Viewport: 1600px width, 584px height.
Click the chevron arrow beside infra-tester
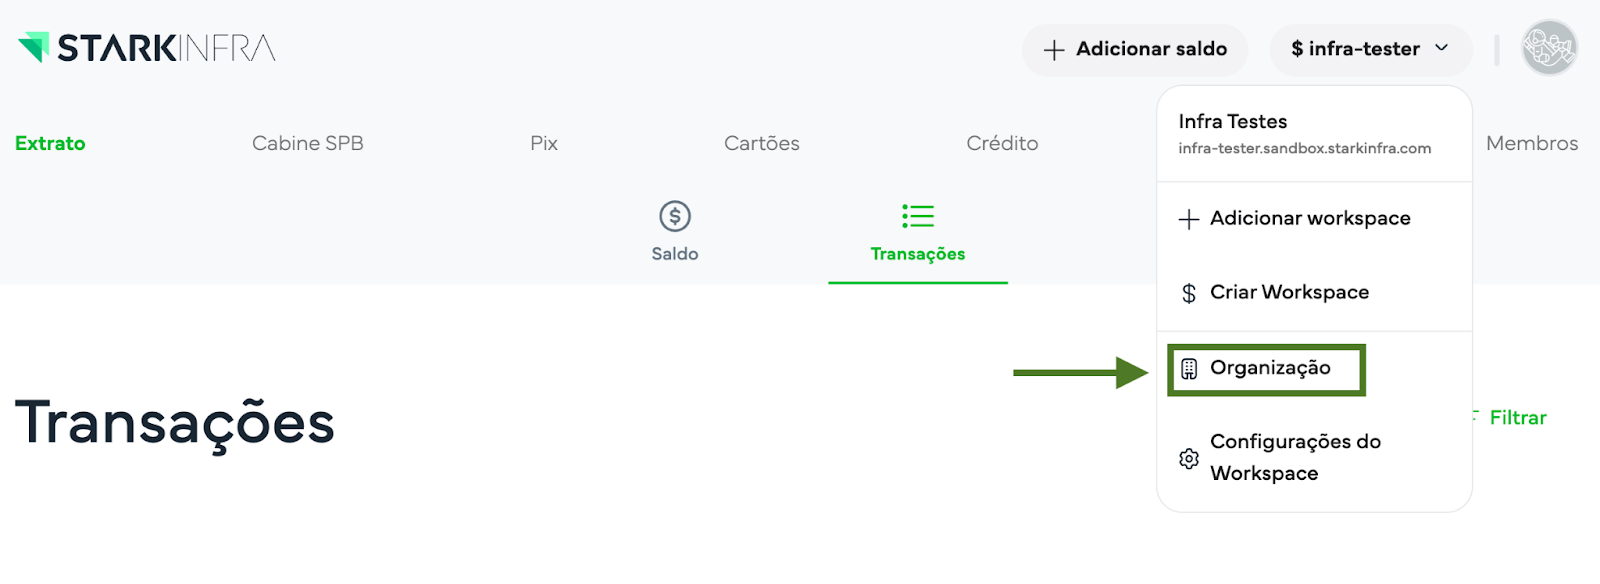1441,48
